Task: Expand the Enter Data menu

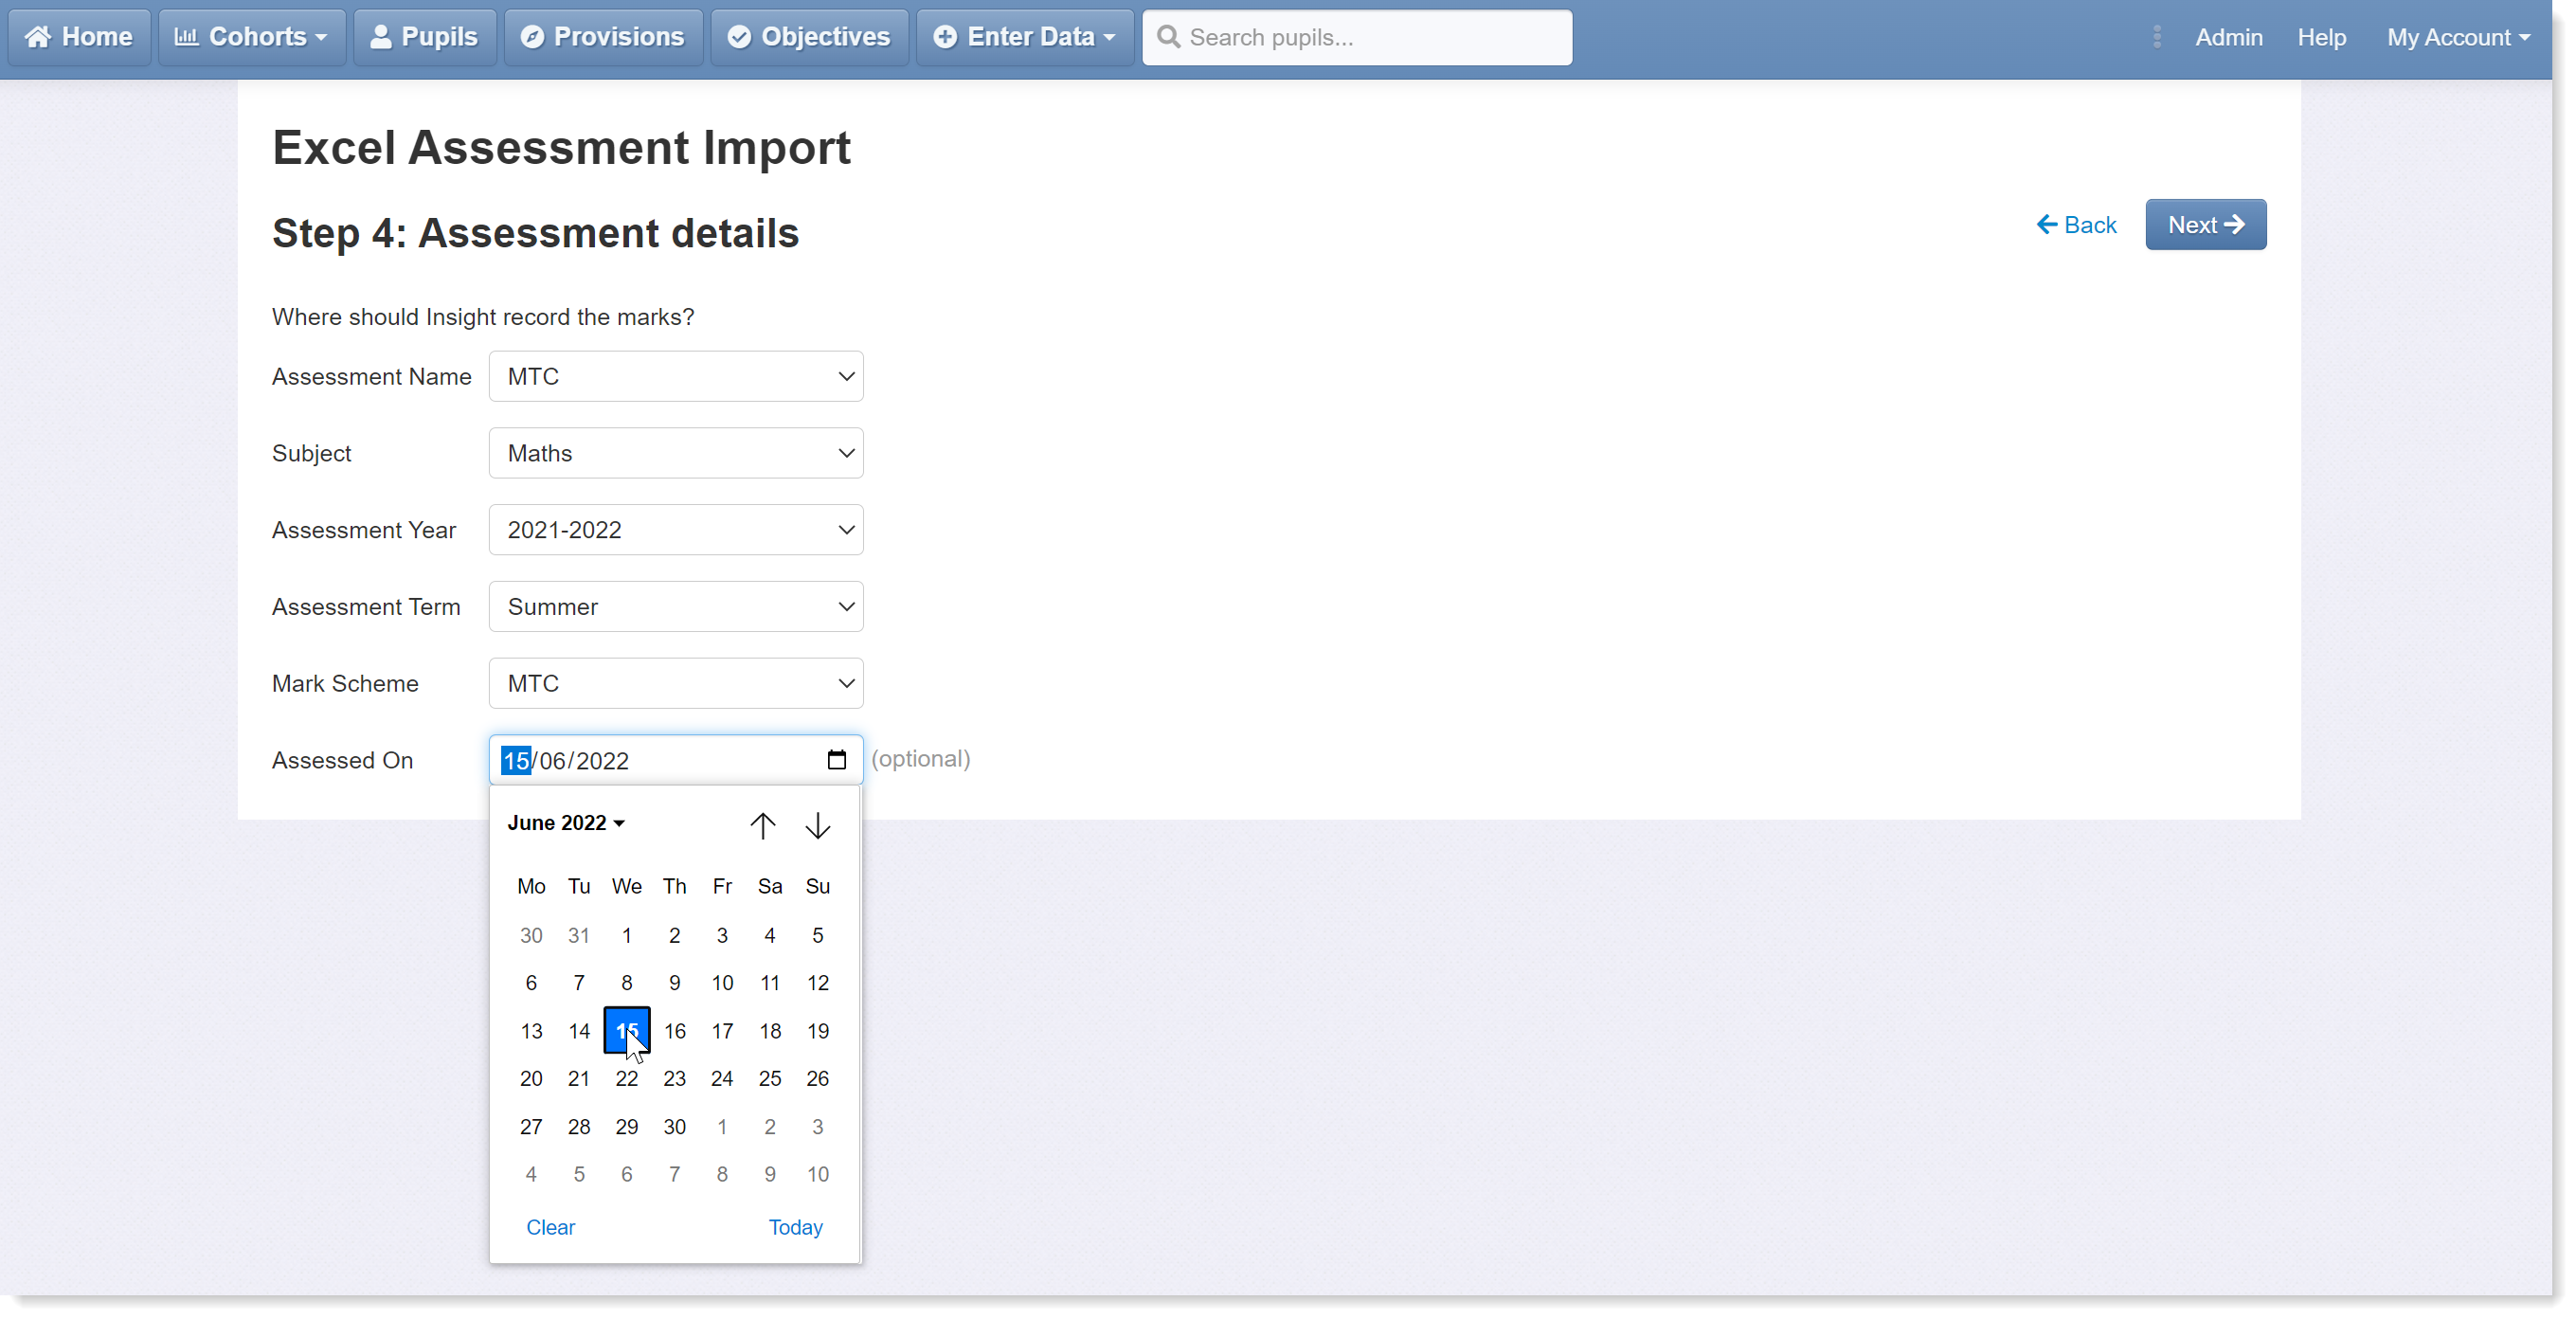Action: pos(1025,37)
